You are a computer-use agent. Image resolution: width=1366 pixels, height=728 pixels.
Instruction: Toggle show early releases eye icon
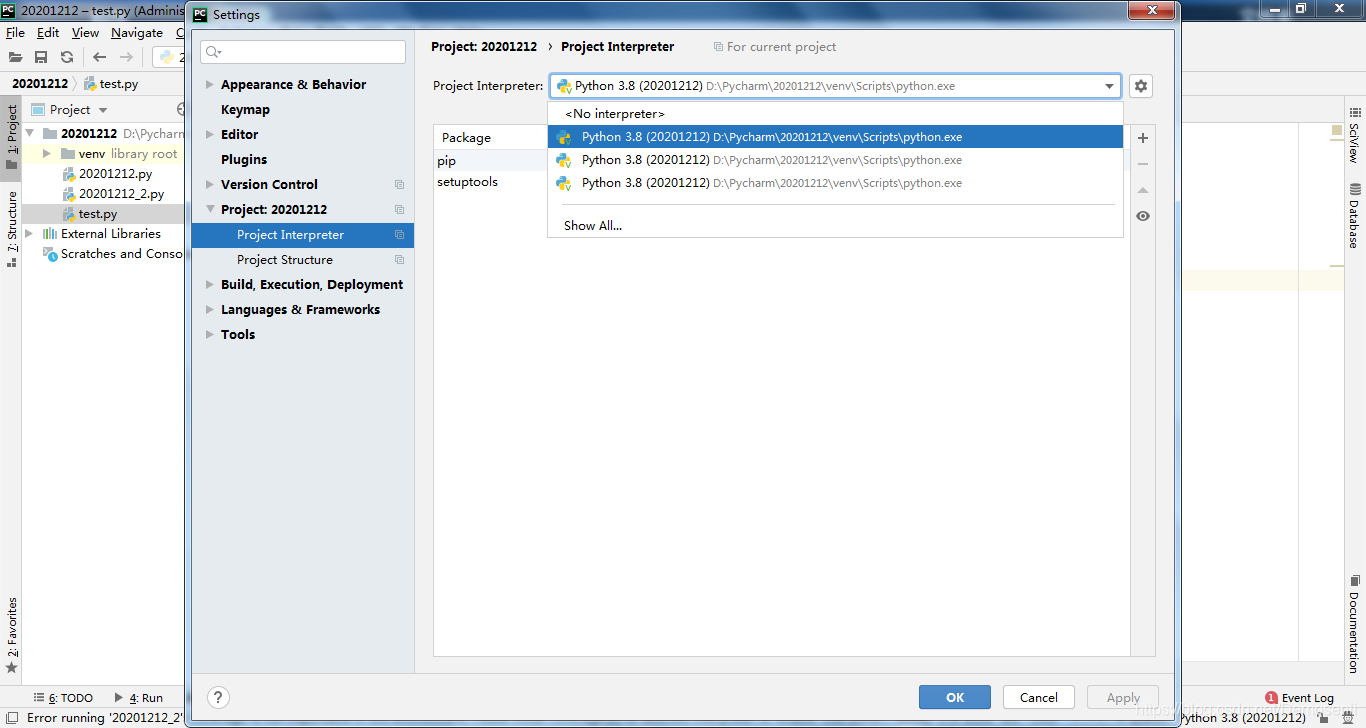coord(1143,216)
